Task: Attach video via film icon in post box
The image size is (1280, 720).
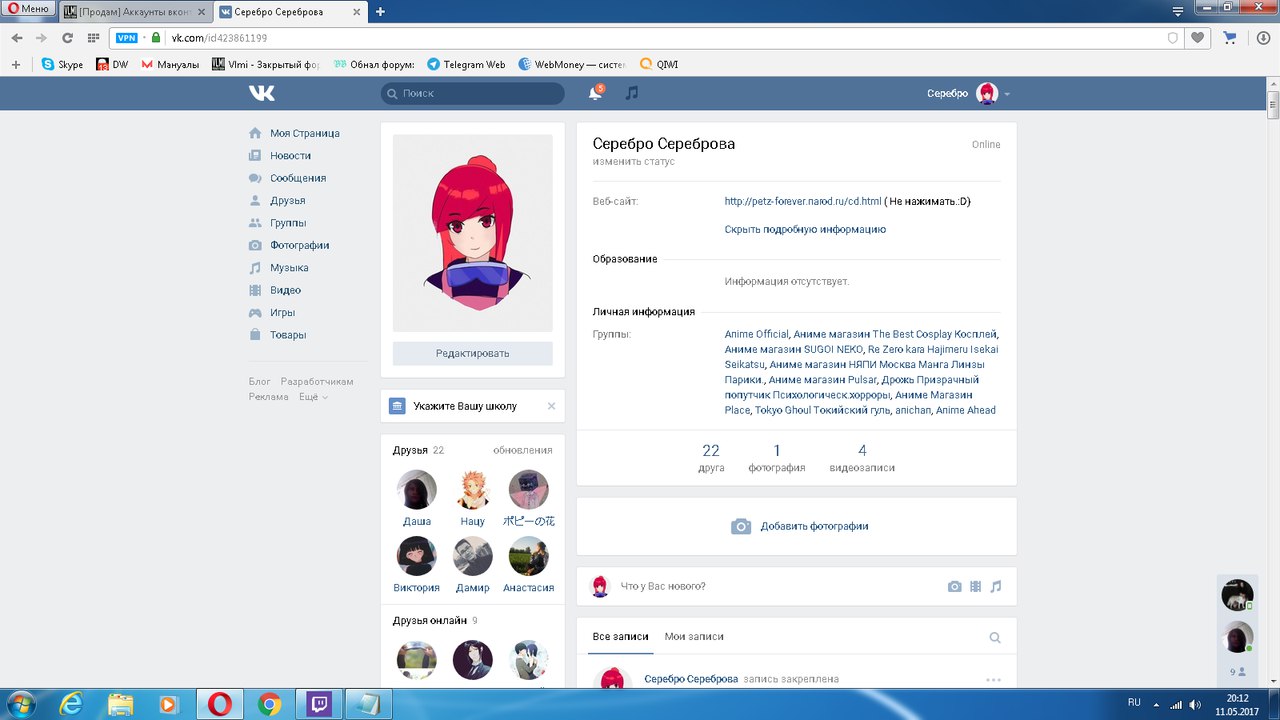Action: coord(975,586)
